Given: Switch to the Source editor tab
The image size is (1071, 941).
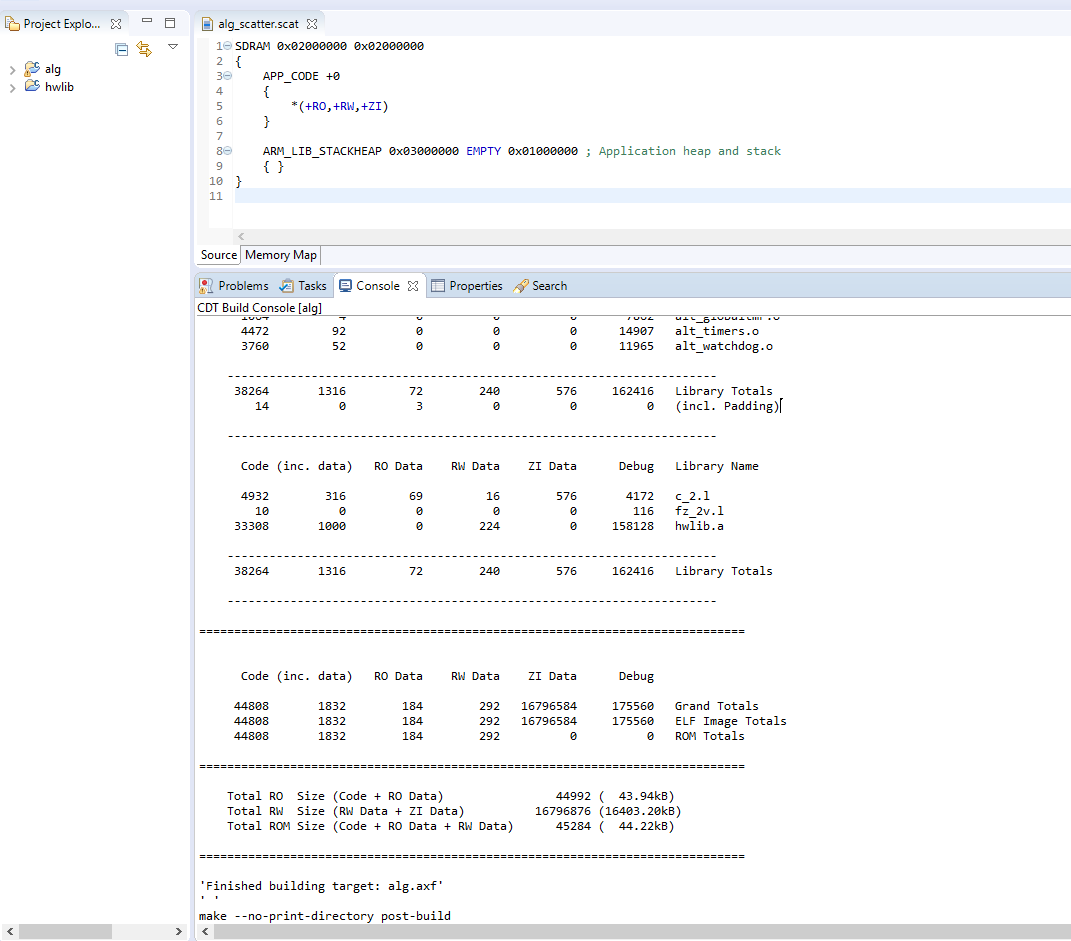Looking at the screenshot, I should pyautogui.click(x=218, y=255).
